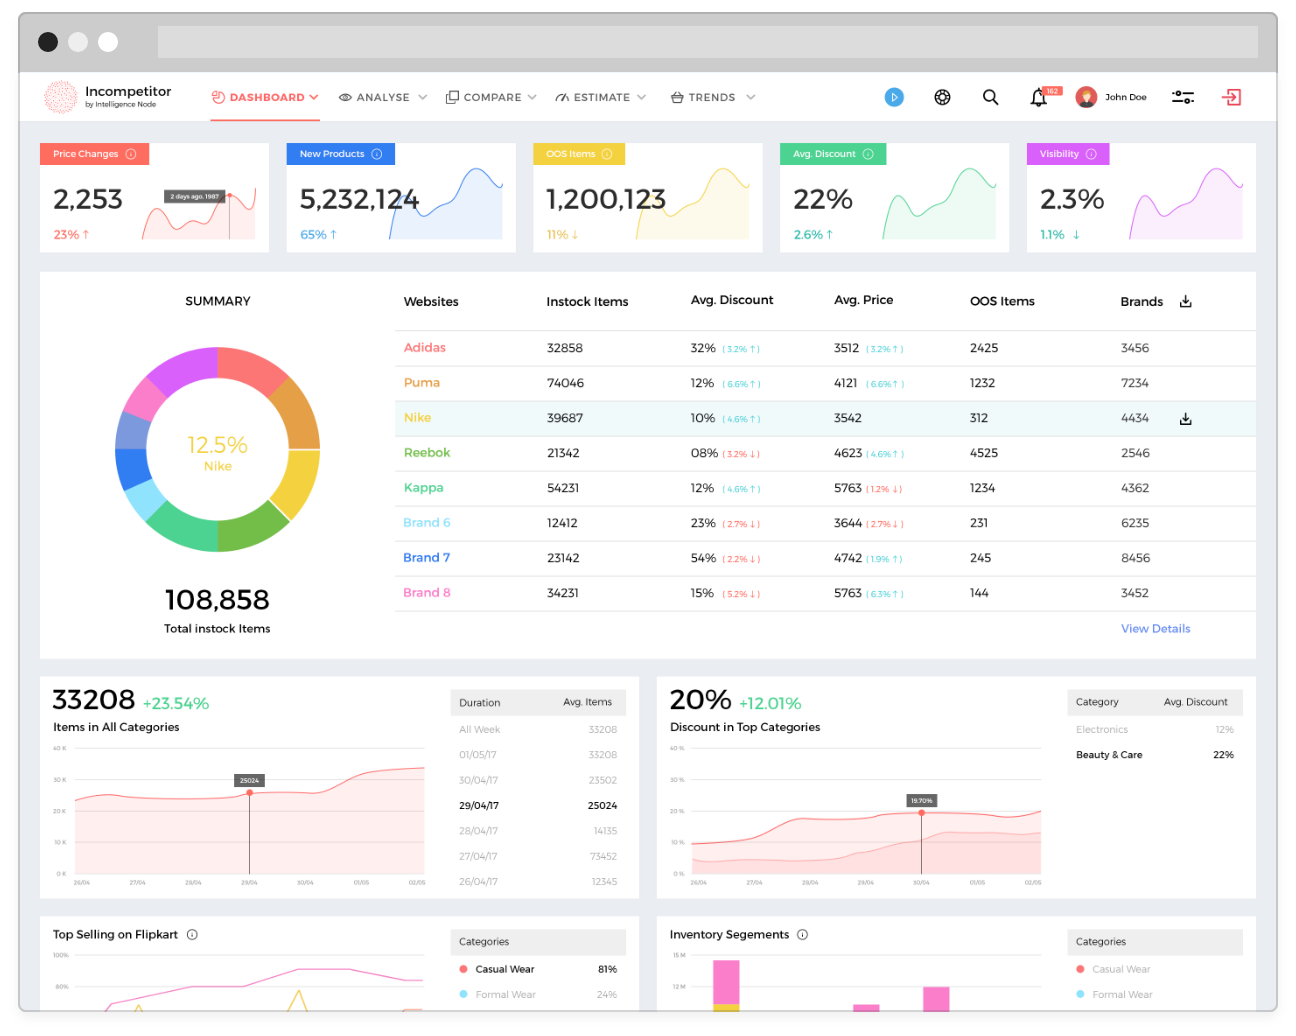Viewport: 1296px width, 1036px height.
Task: Click the View Details link
Action: (x=1155, y=629)
